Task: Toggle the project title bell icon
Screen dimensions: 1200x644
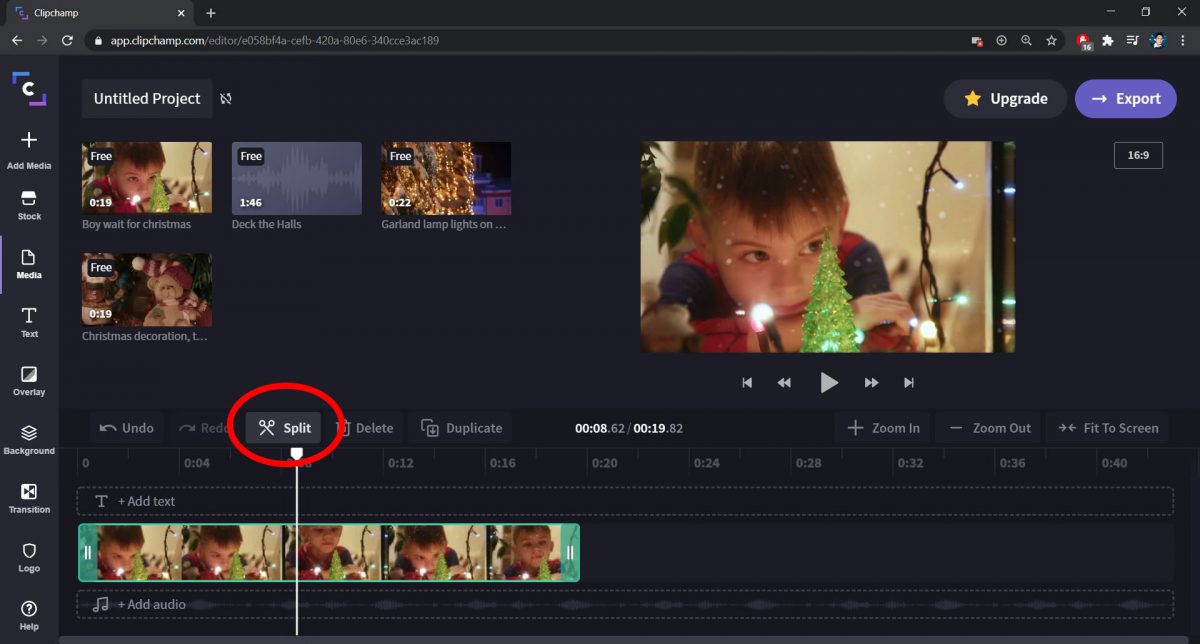Action: click(226, 98)
